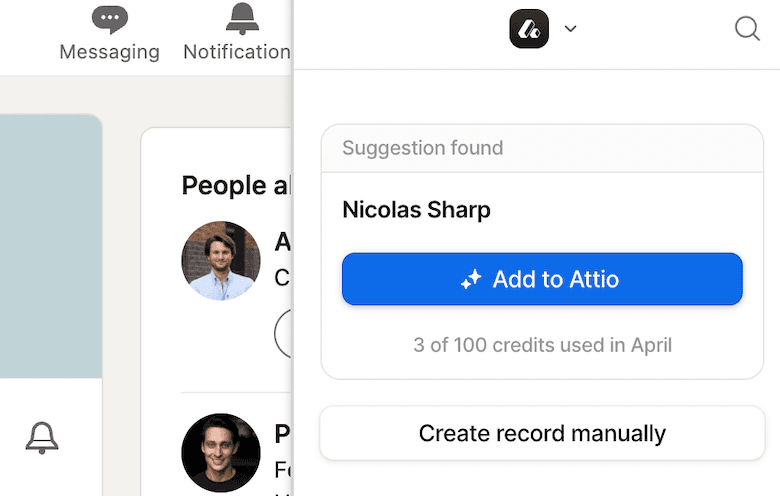Click the outlined button under first person
This screenshot has height=496, width=780.
point(283,334)
